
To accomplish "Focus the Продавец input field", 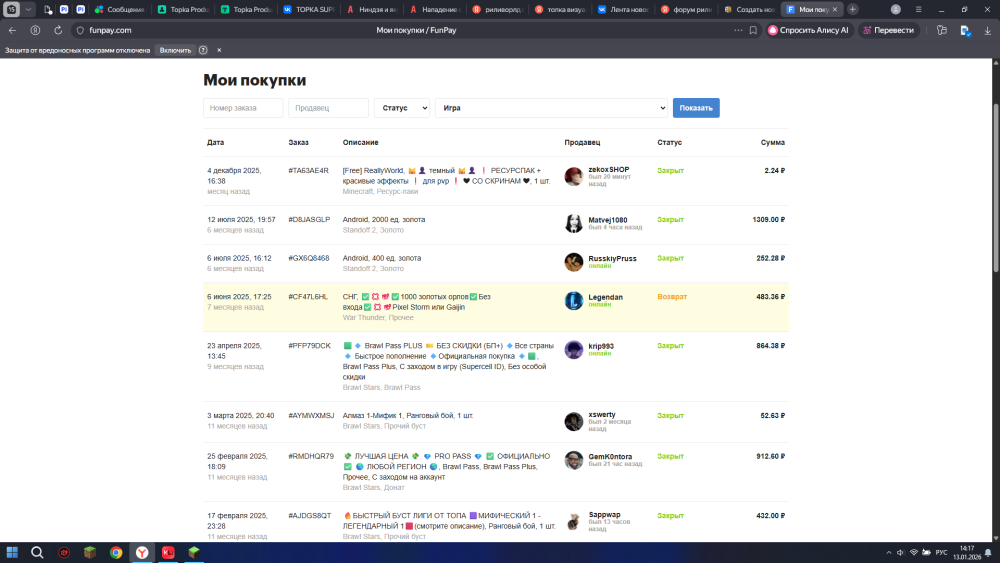I will [328, 108].
